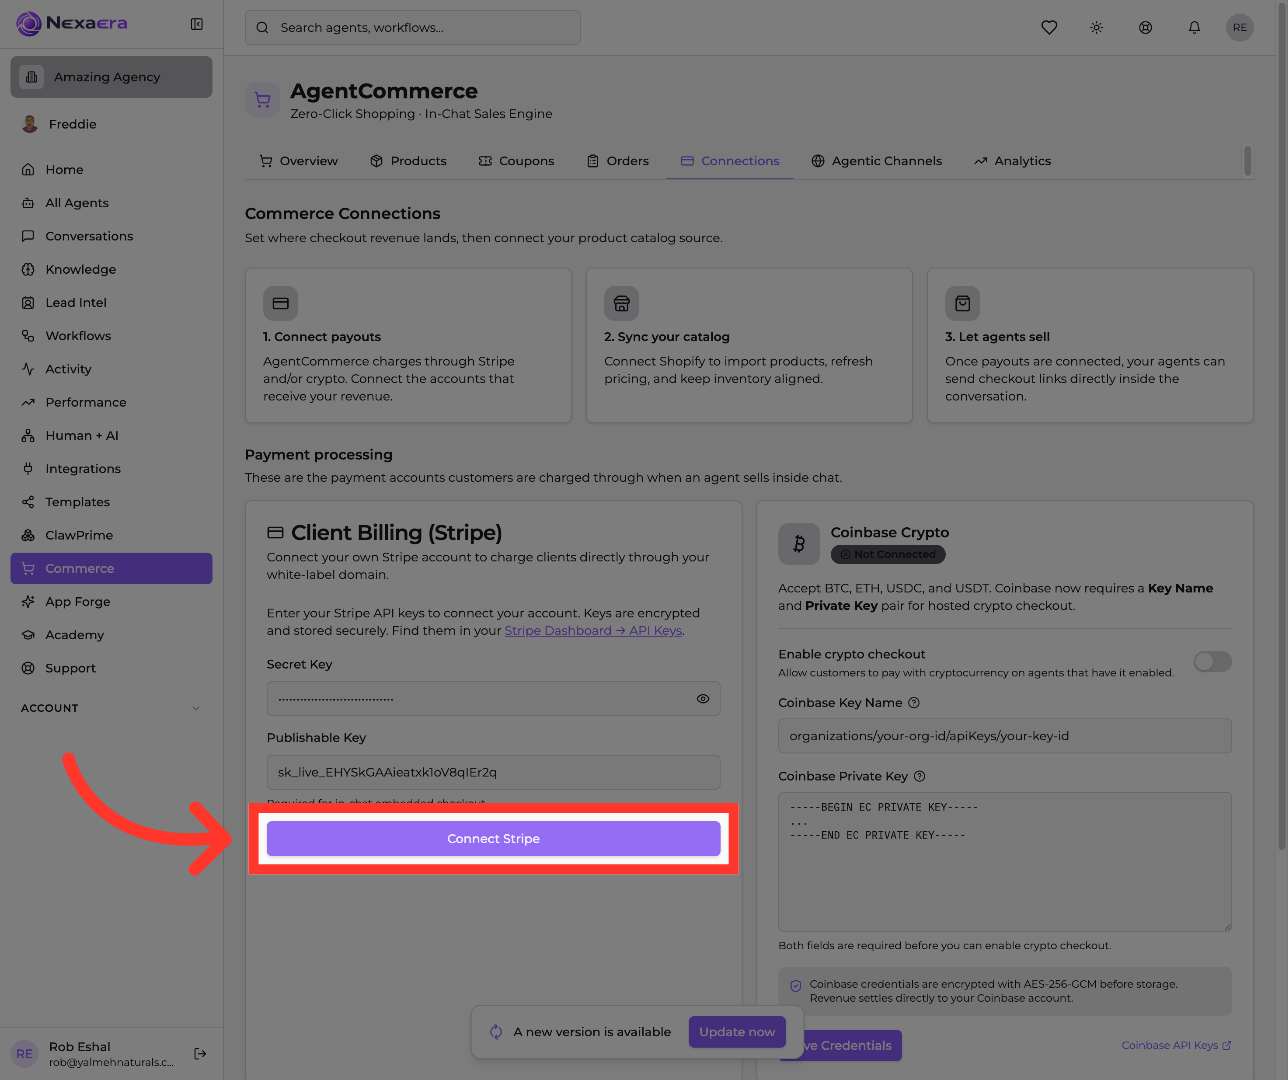The image size is (1288, 1080).
Task: Collapse the sidebar panel icon
Action: tap(197, 24)
